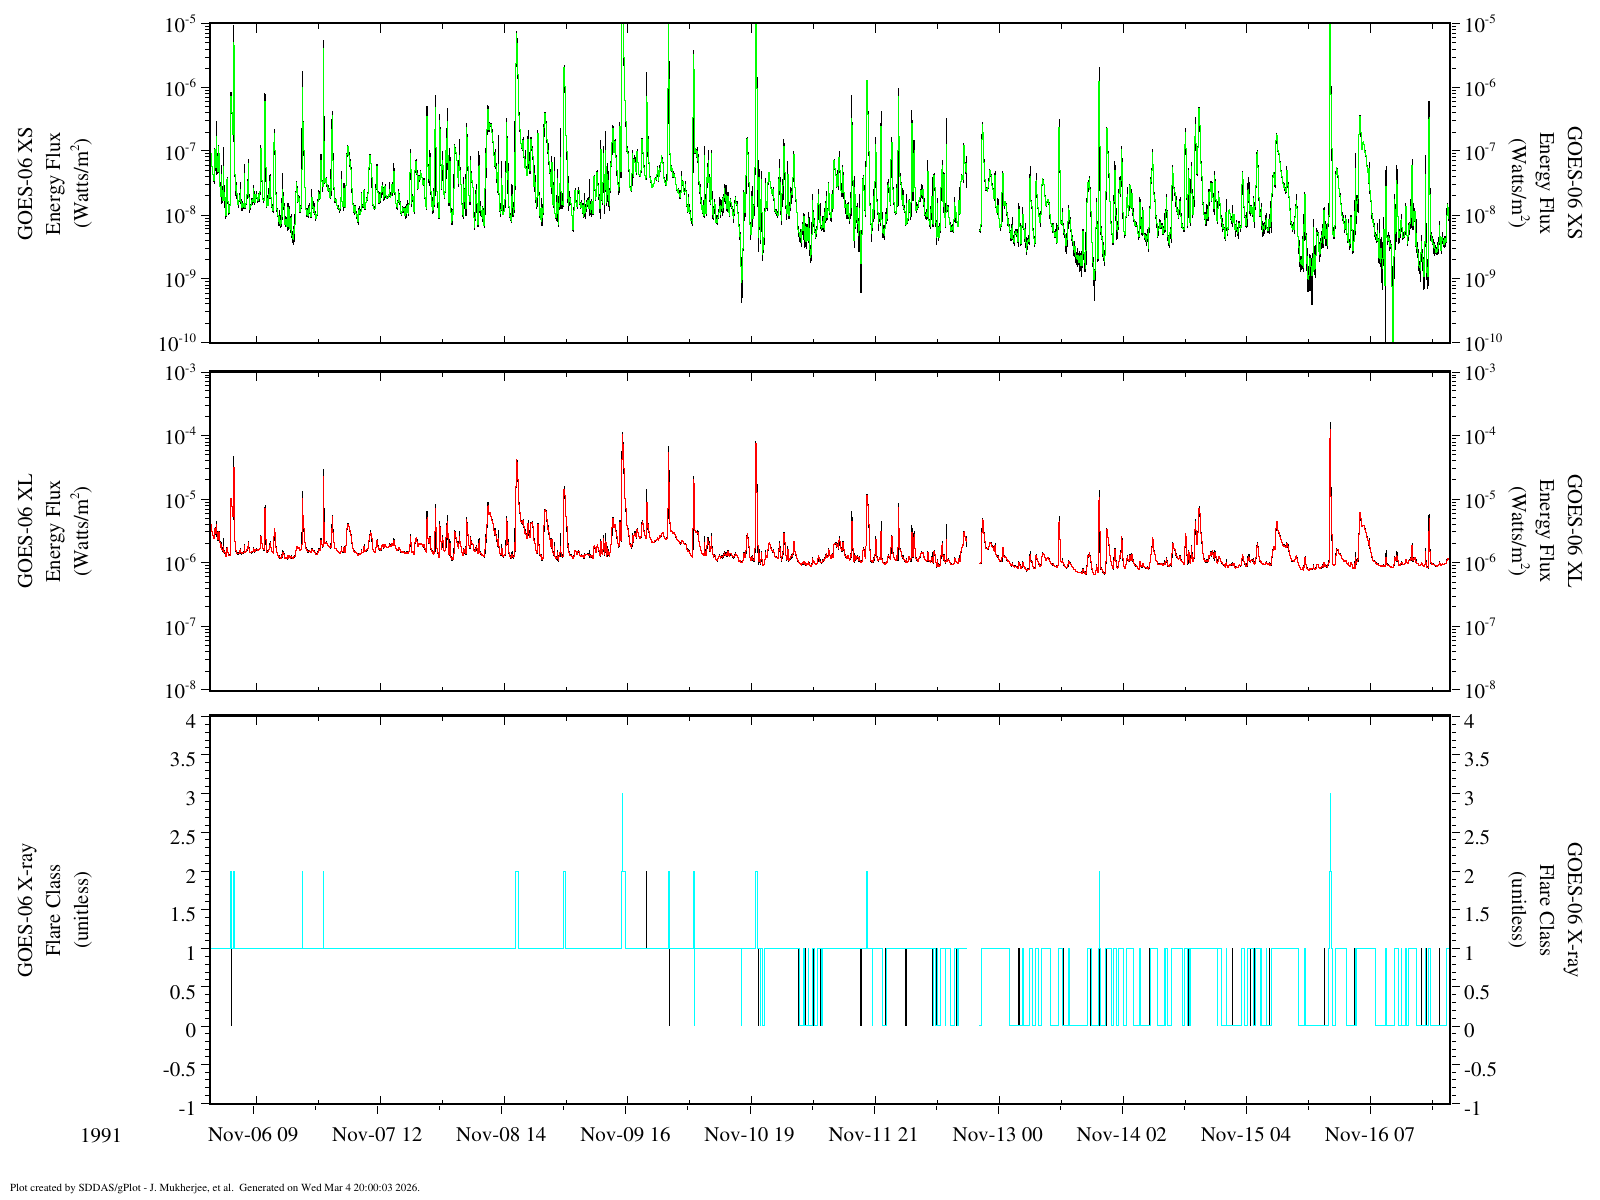Select the Nov-10 19 time tick label

pos(750,1134)
